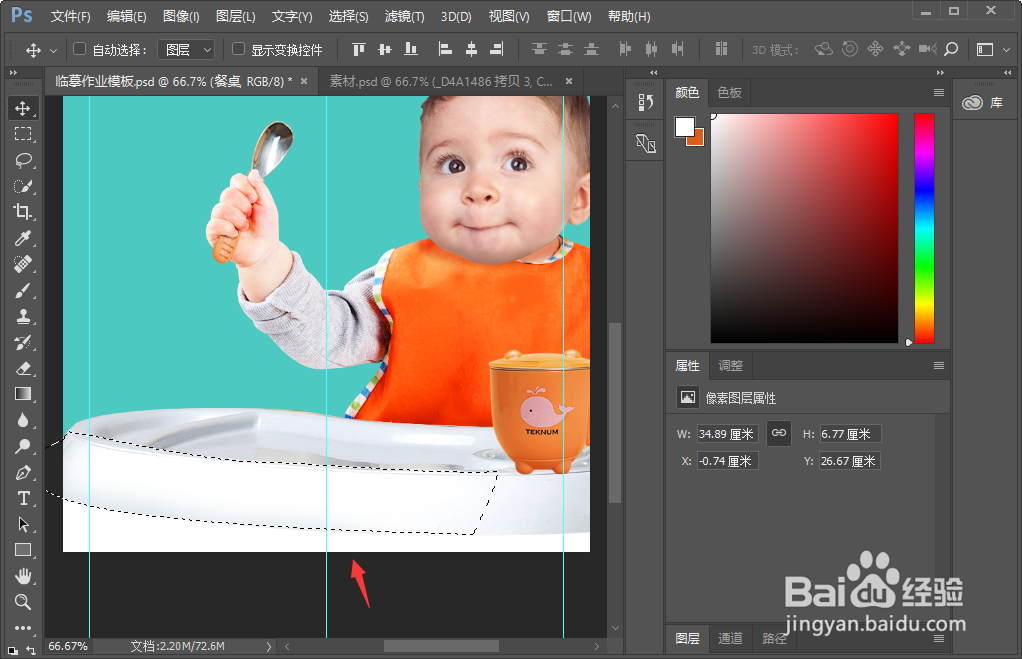The width and height of the screenshot is (1022, 659).
Task: Open the 窗口(W) menu
Action: 569,16
